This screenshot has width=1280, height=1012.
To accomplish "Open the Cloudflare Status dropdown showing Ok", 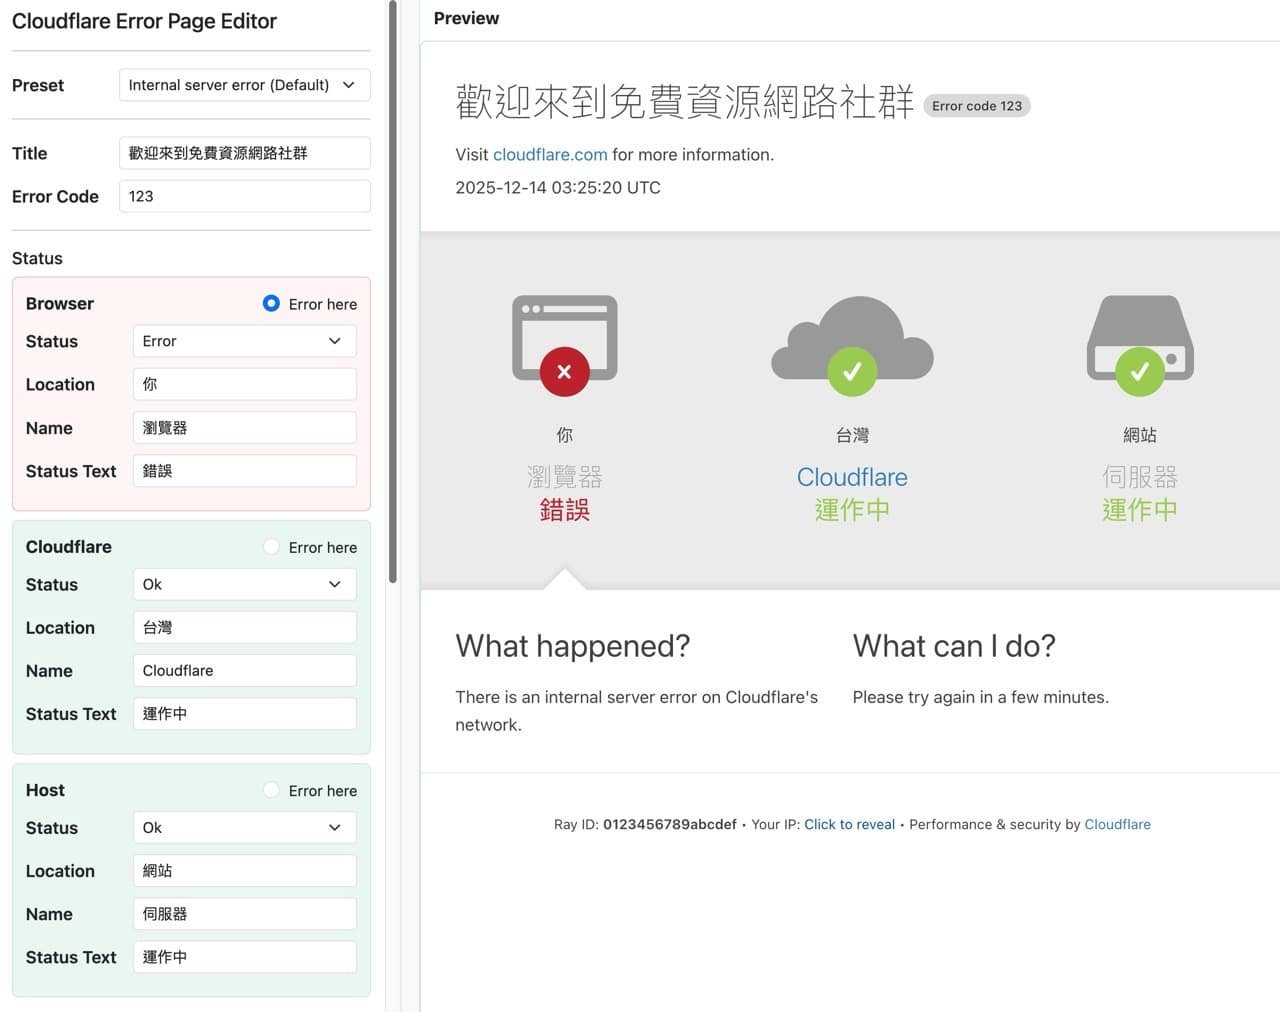I will point(244,584).
